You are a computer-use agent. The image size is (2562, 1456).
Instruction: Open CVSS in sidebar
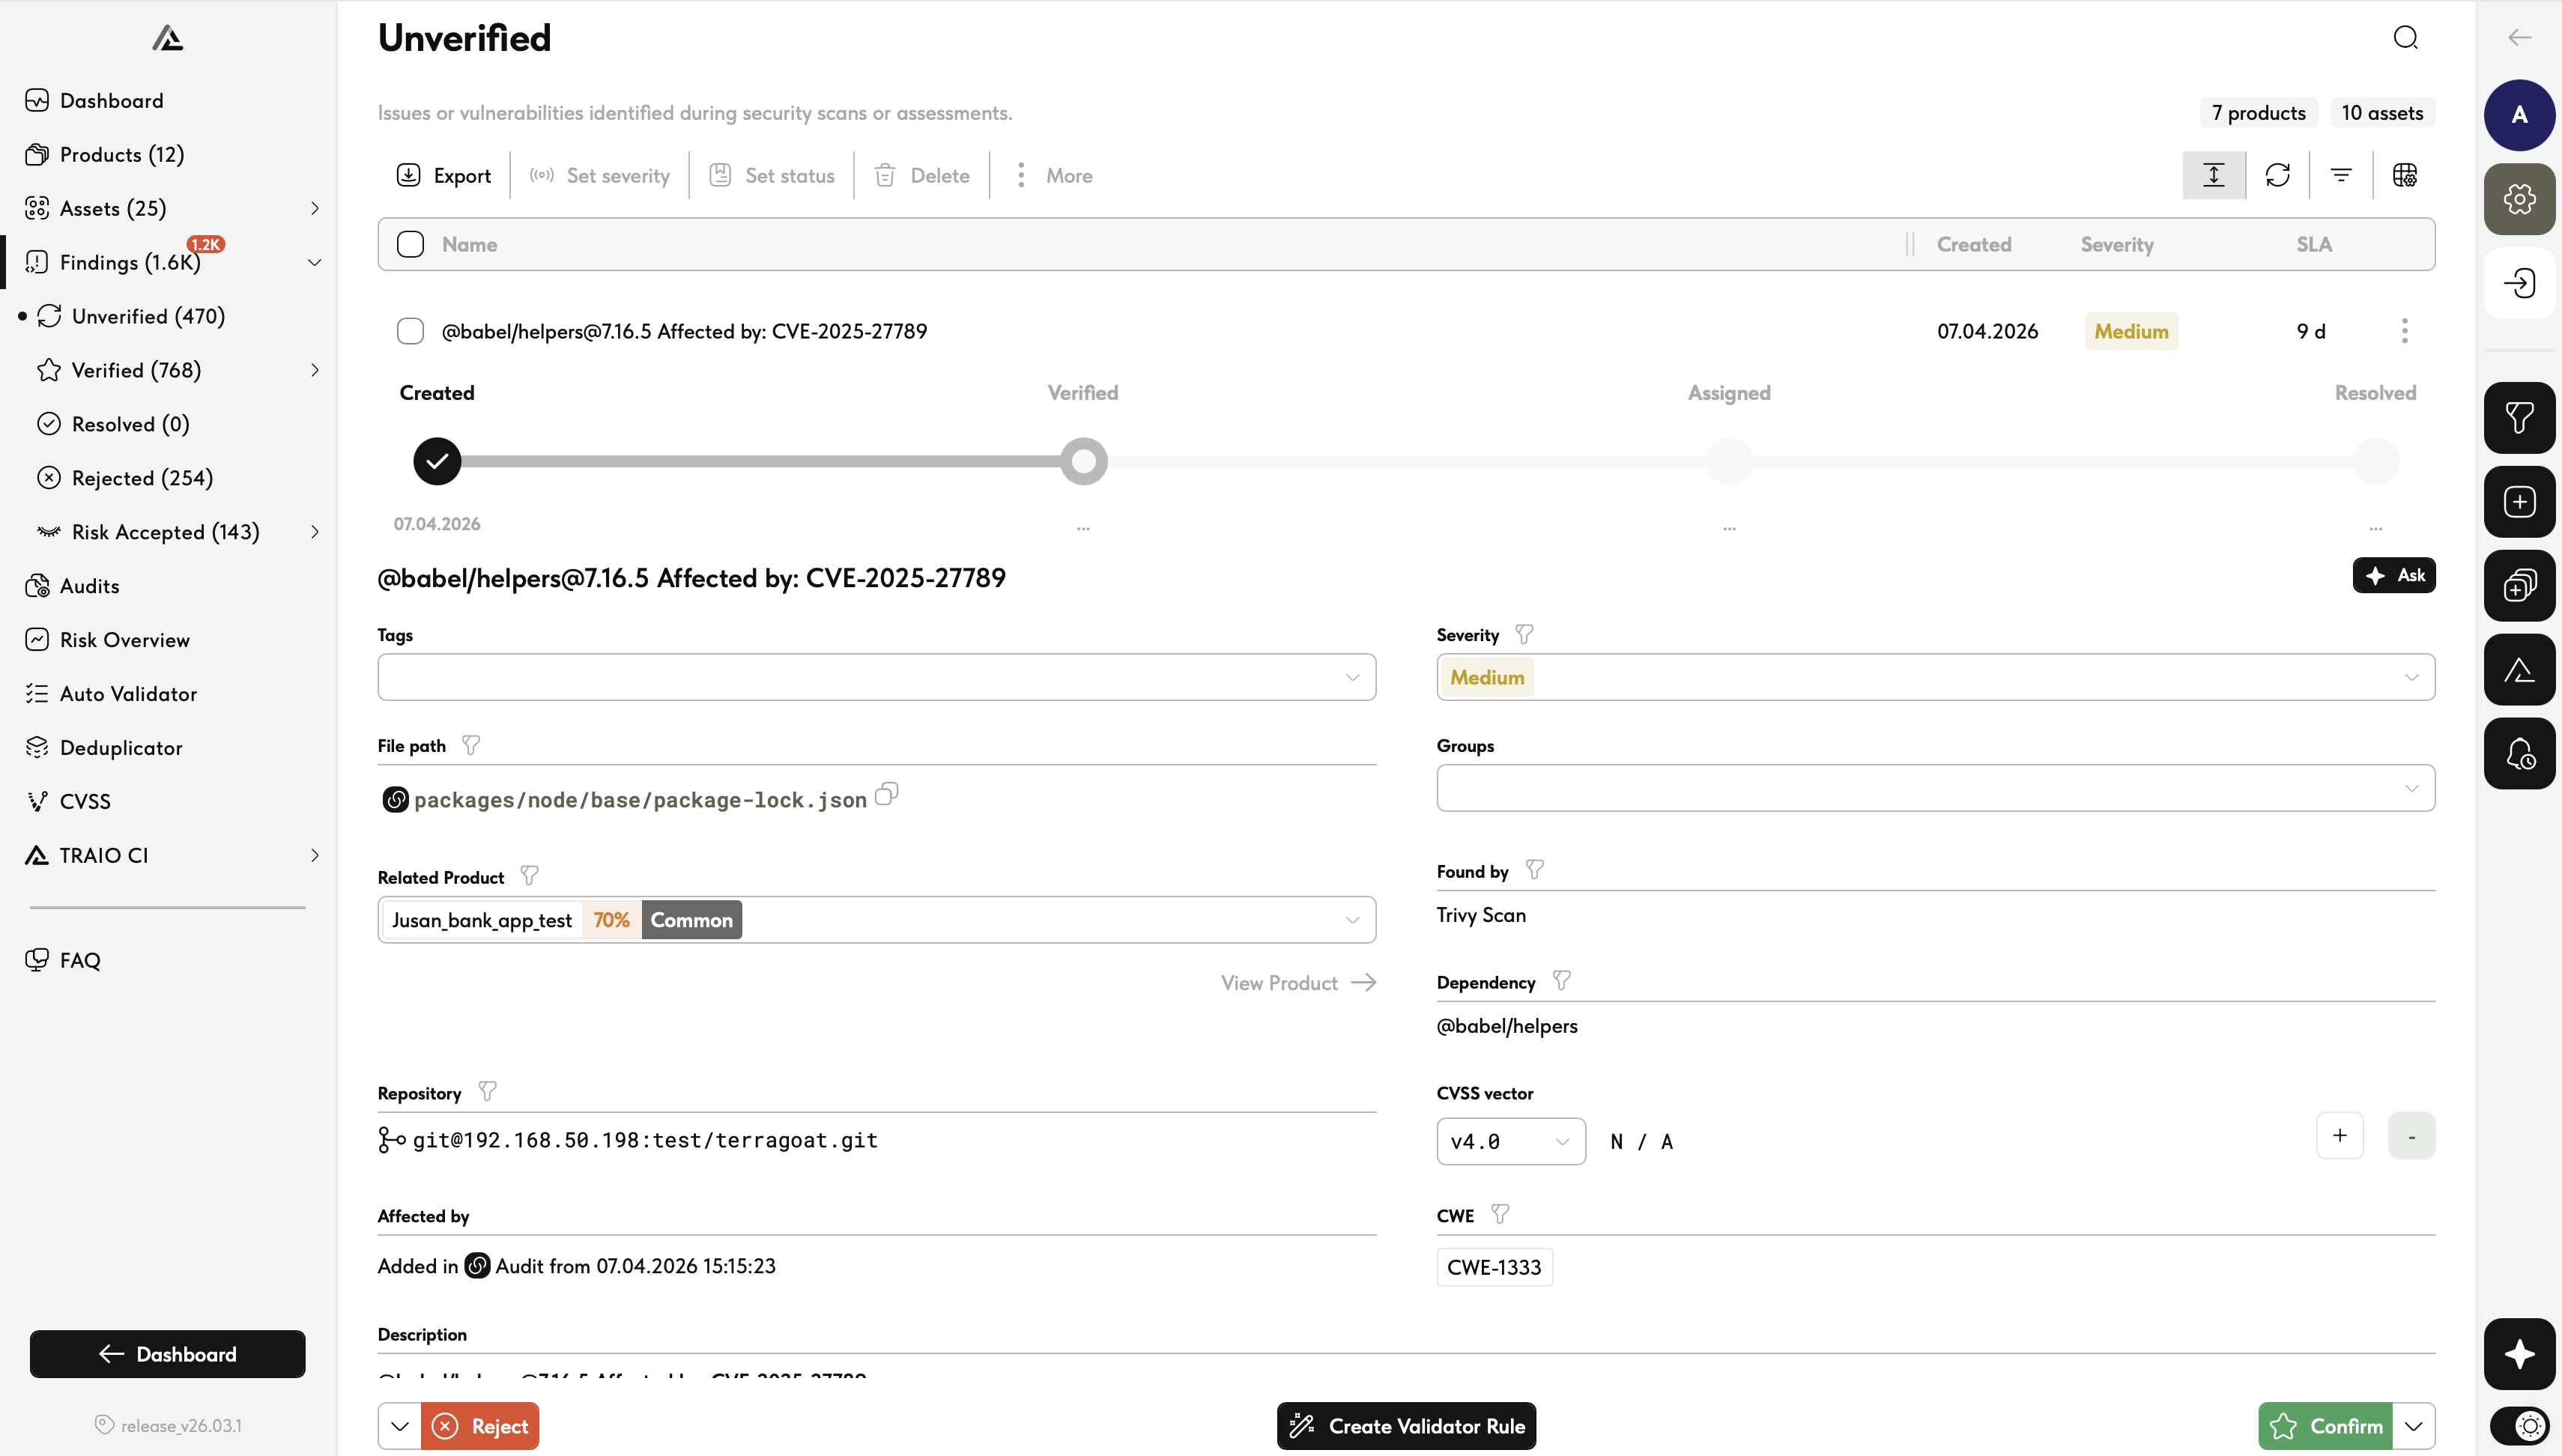tap(85, 801)
